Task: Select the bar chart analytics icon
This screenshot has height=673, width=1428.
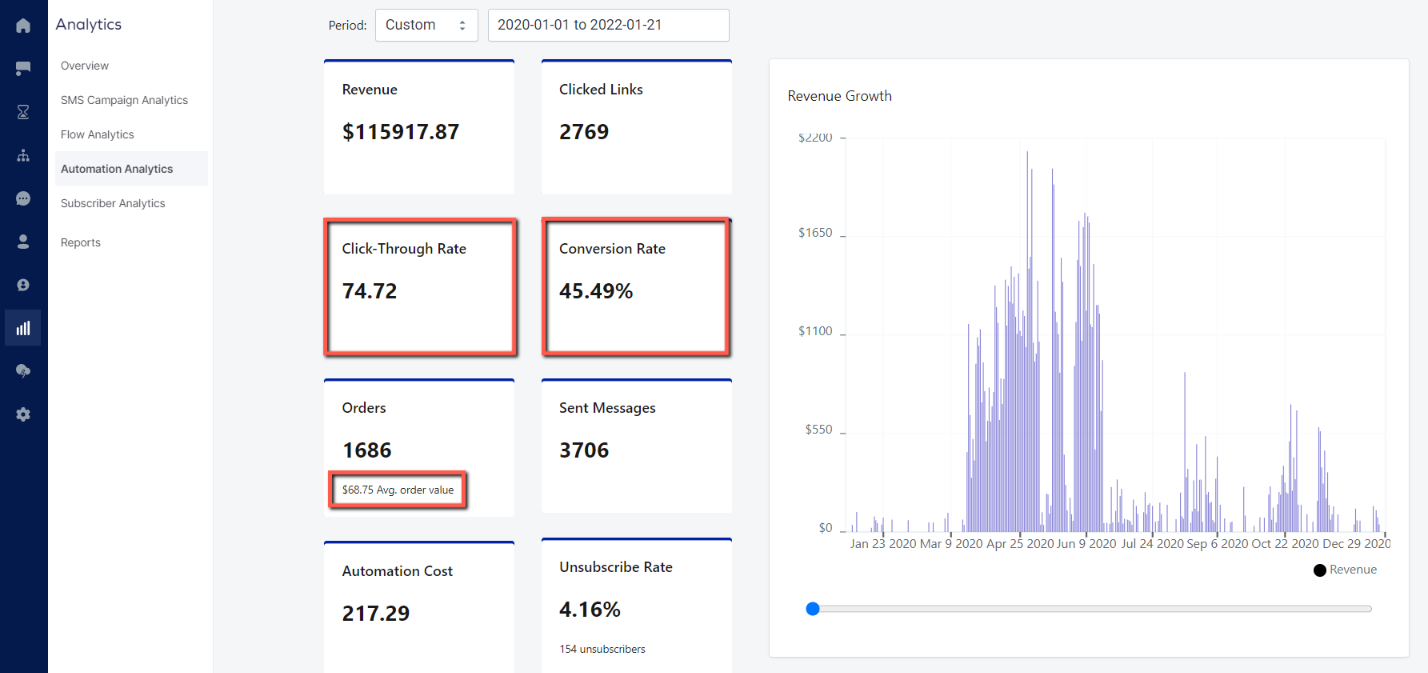Action: point(23,328)
